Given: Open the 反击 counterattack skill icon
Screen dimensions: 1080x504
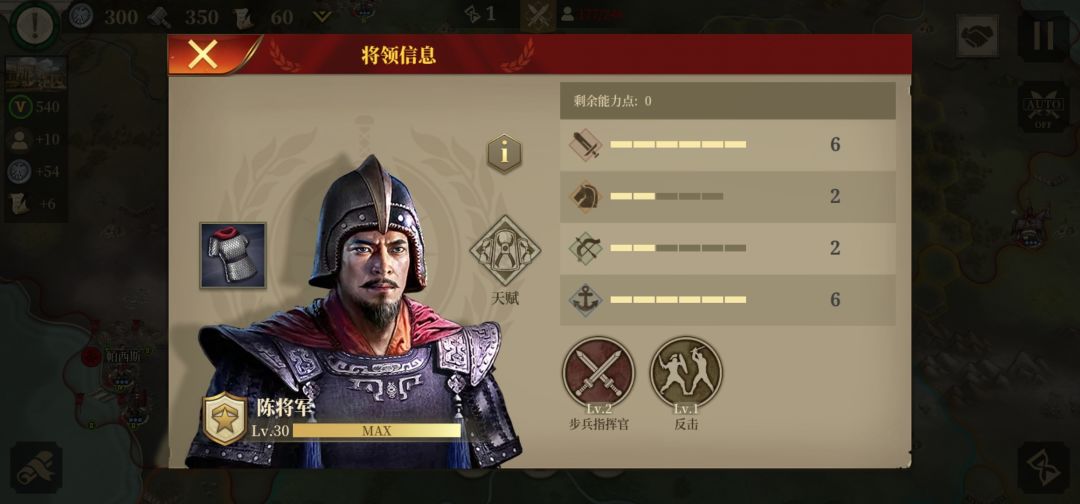Looking at the screenshot, I should [686, 372].
